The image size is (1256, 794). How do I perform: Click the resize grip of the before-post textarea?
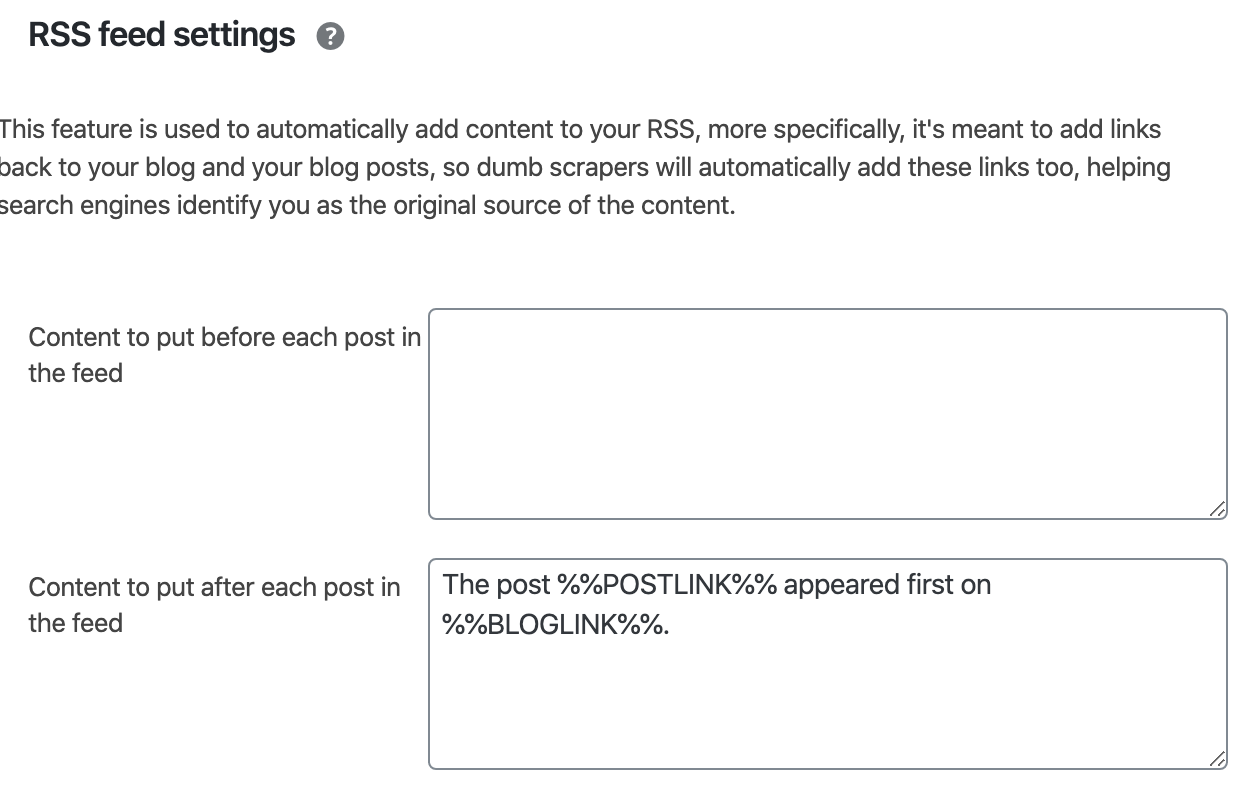pos(1216,509)
